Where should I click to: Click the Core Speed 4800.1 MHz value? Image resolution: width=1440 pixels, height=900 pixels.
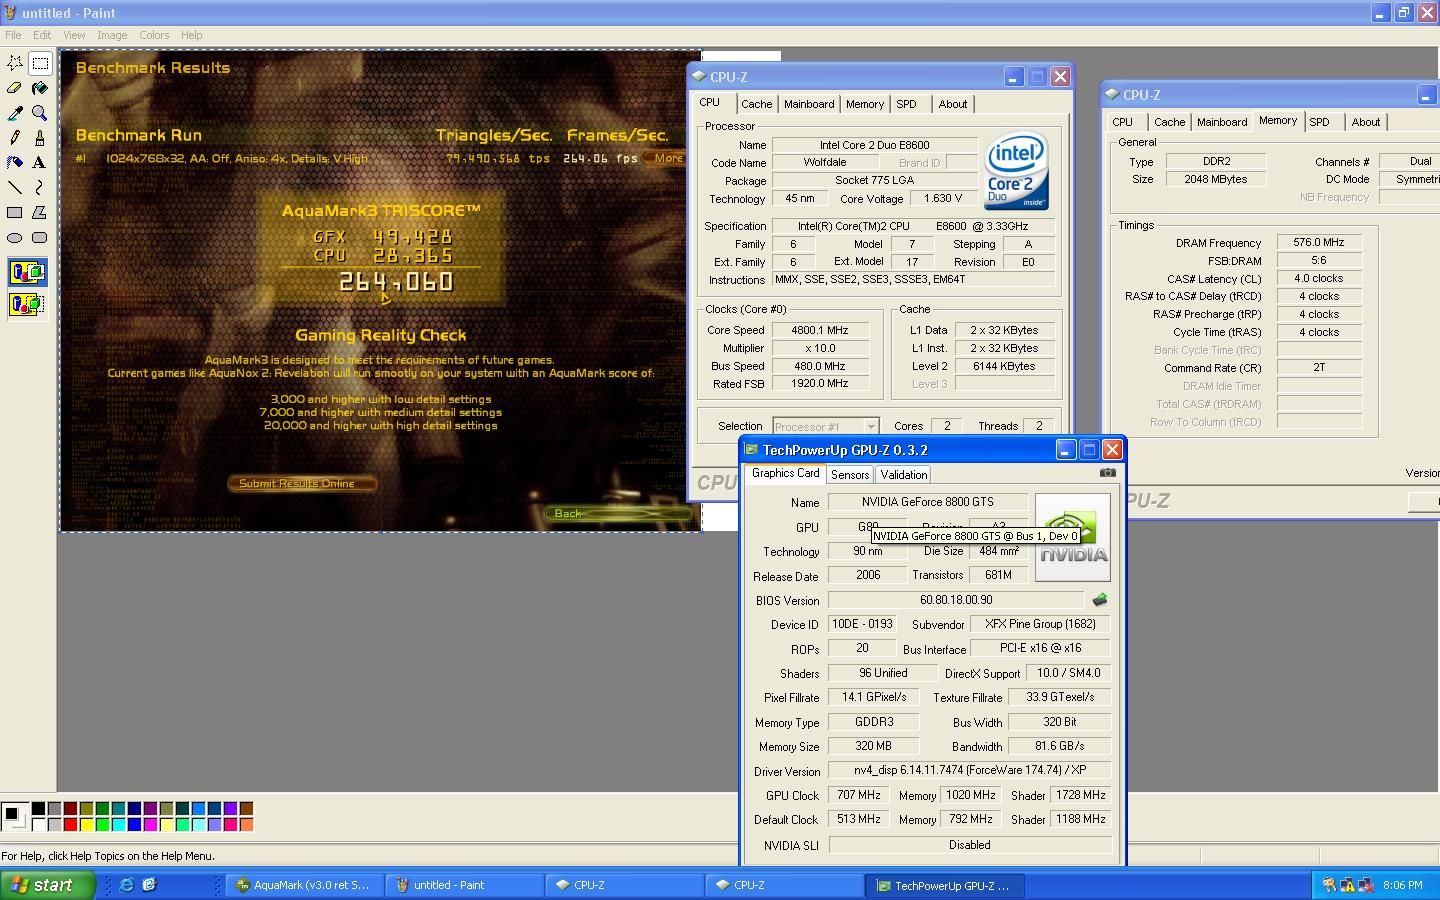(820, 330)
